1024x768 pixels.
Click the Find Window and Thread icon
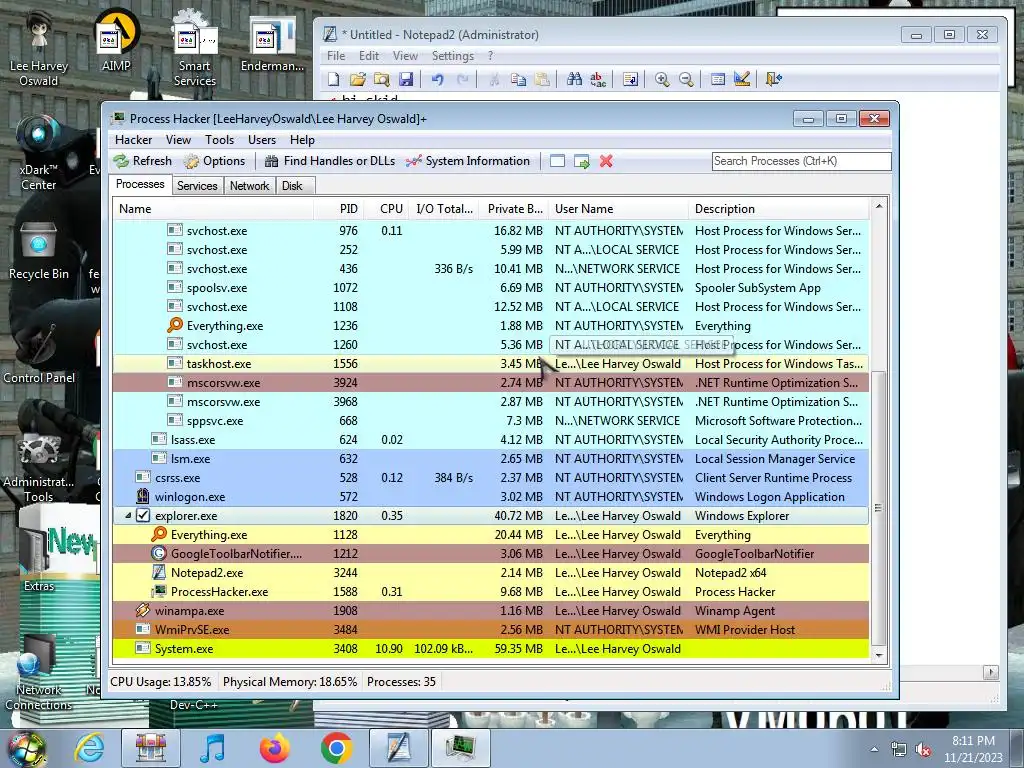[x=581, y=161]
